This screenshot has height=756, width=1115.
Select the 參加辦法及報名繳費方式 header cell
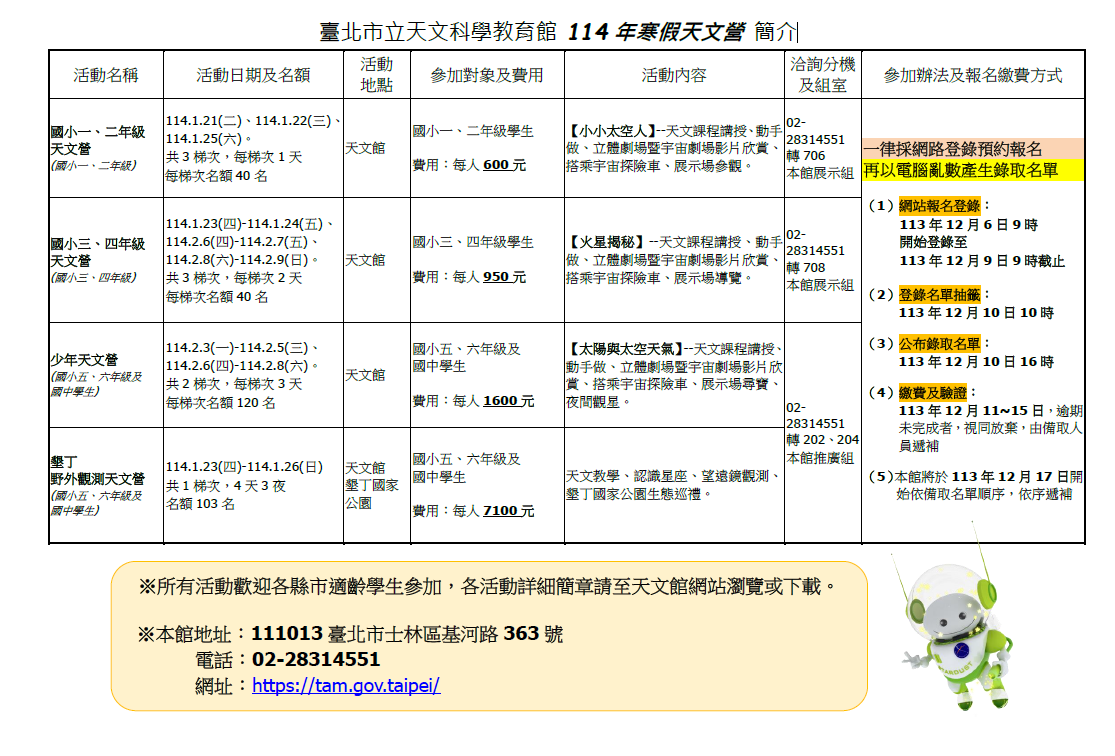click(x=971, y=75)
